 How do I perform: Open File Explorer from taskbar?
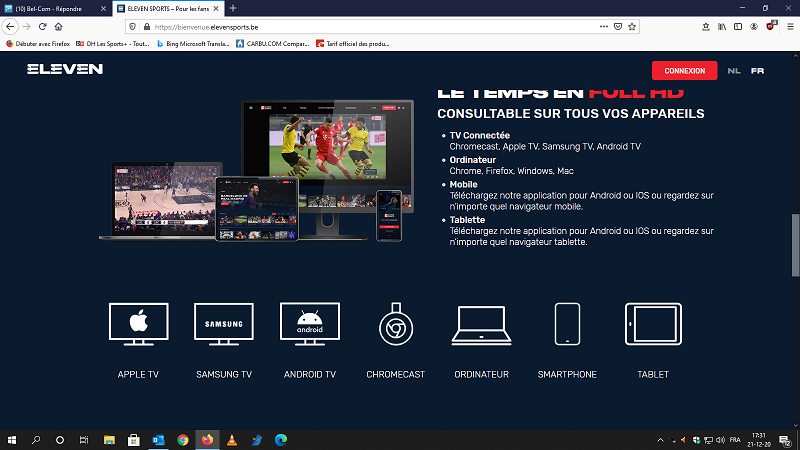[109, 440]
